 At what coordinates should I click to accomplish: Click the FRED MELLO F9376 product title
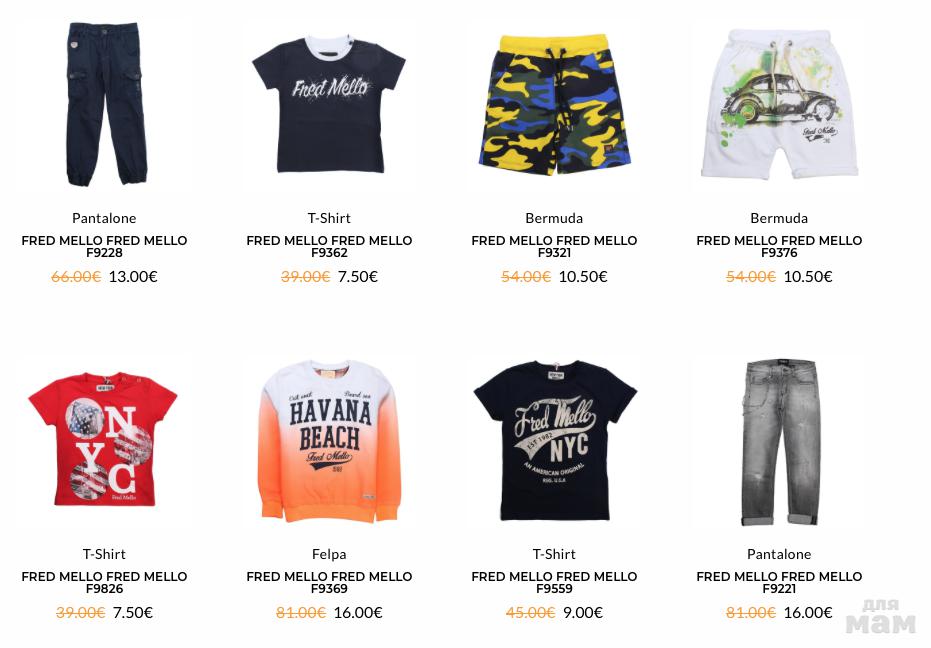click(779, 246)
